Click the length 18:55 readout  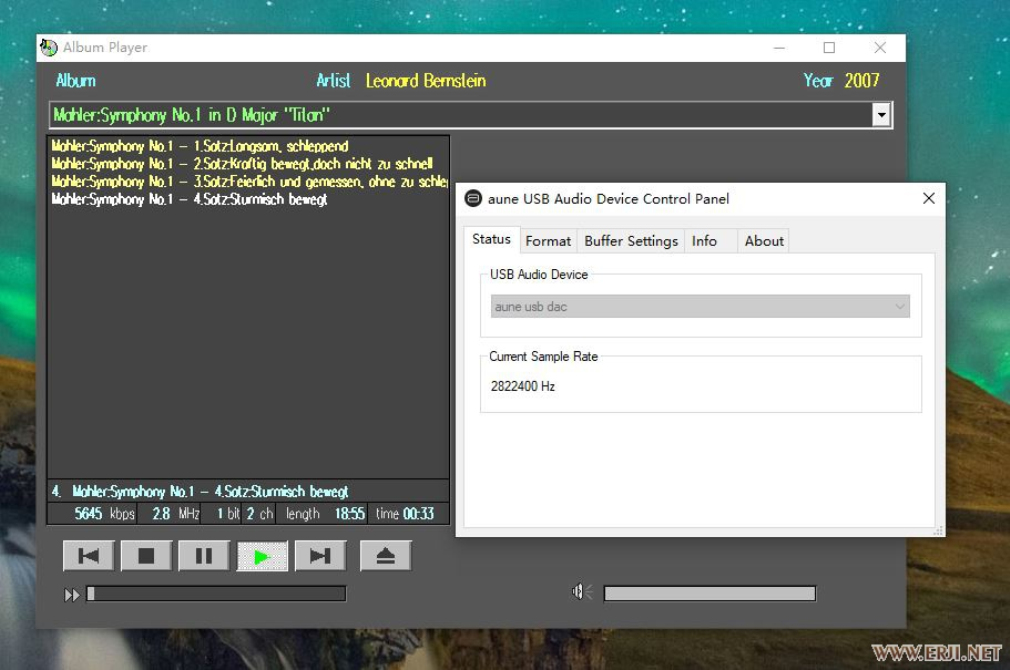tap(325, 513)
